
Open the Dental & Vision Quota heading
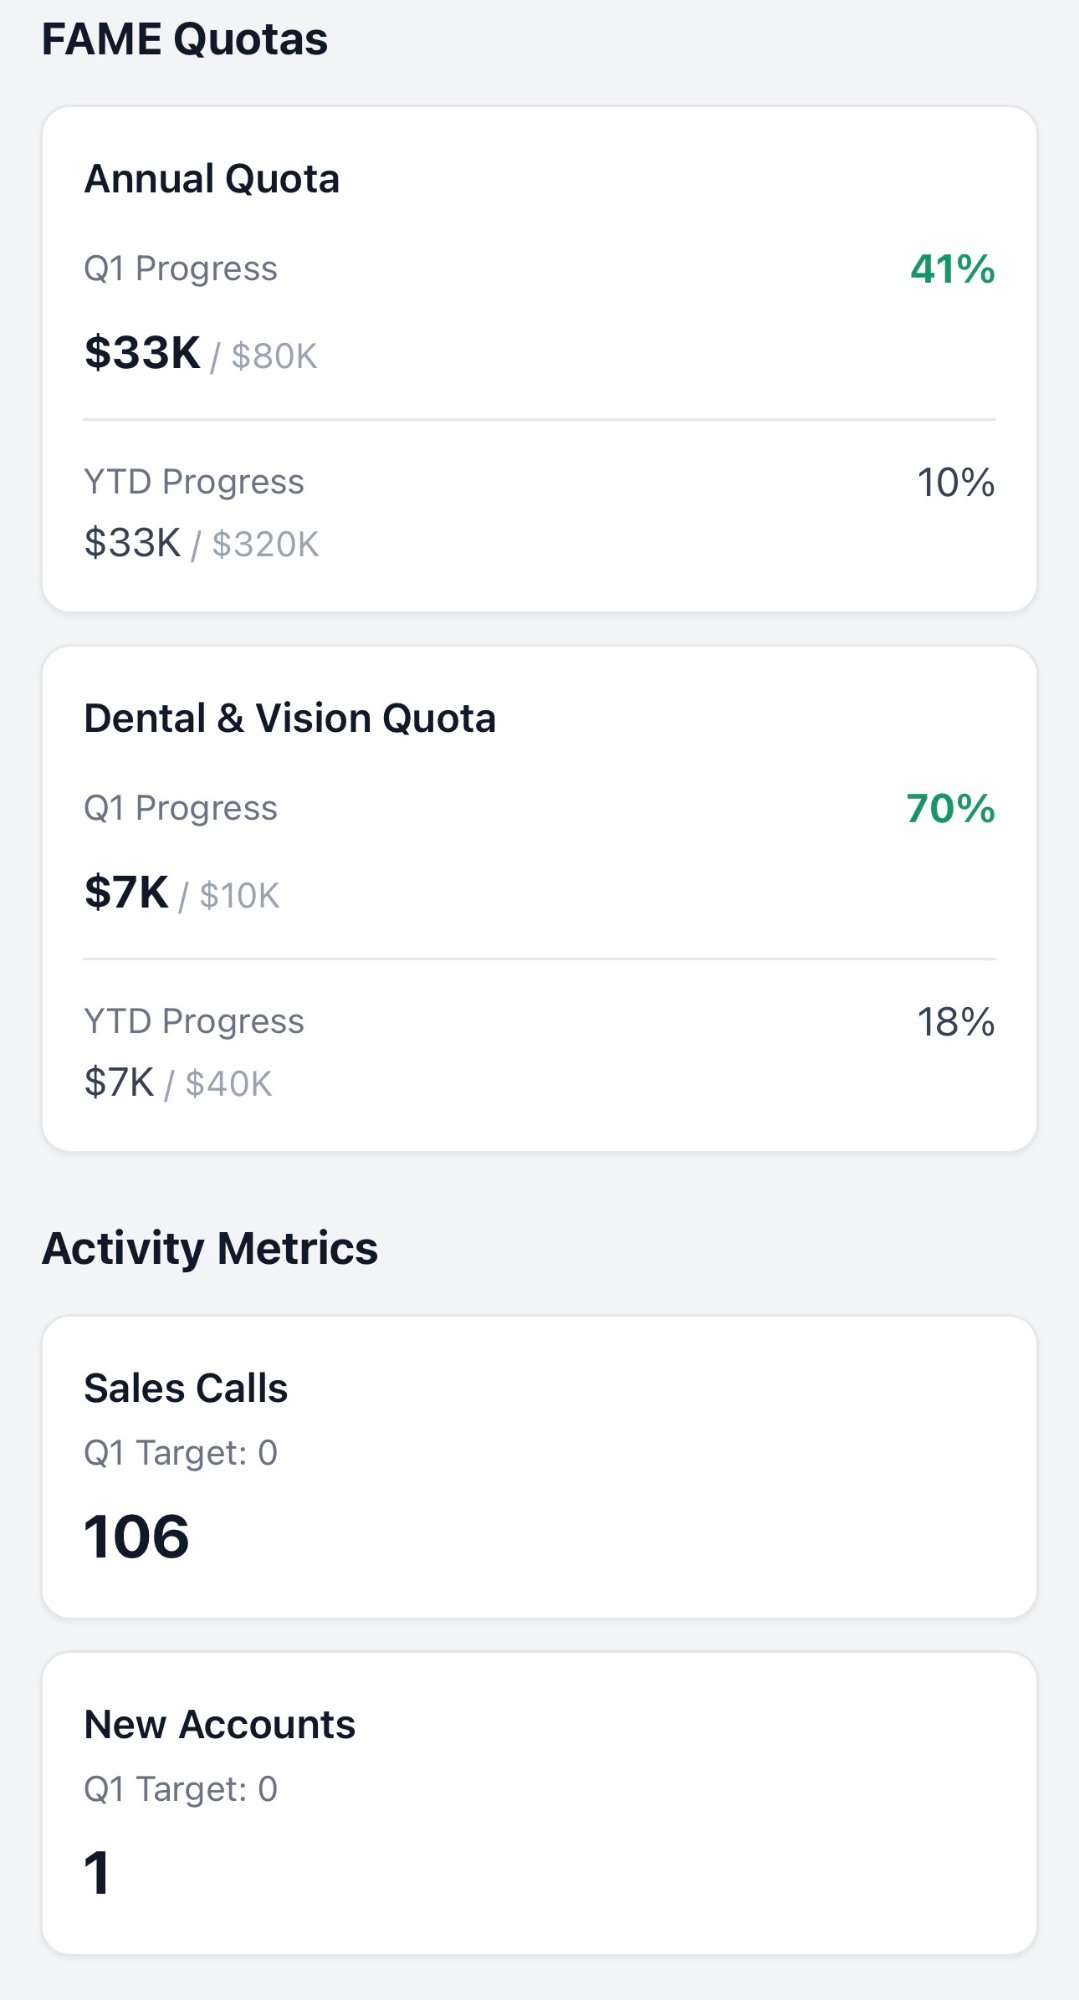(290, 718)
